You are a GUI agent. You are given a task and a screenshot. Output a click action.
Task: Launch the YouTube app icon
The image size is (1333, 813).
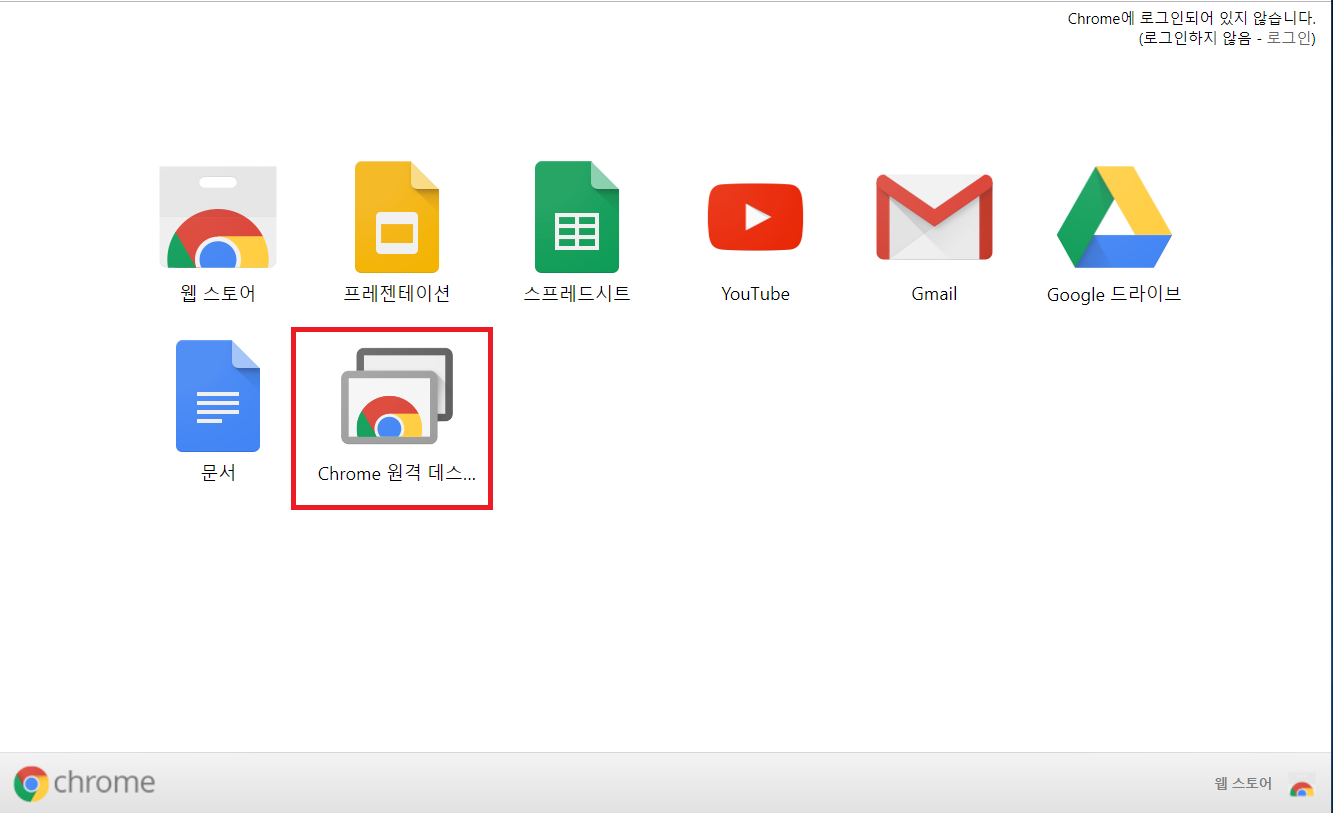(x=755, y=217)
